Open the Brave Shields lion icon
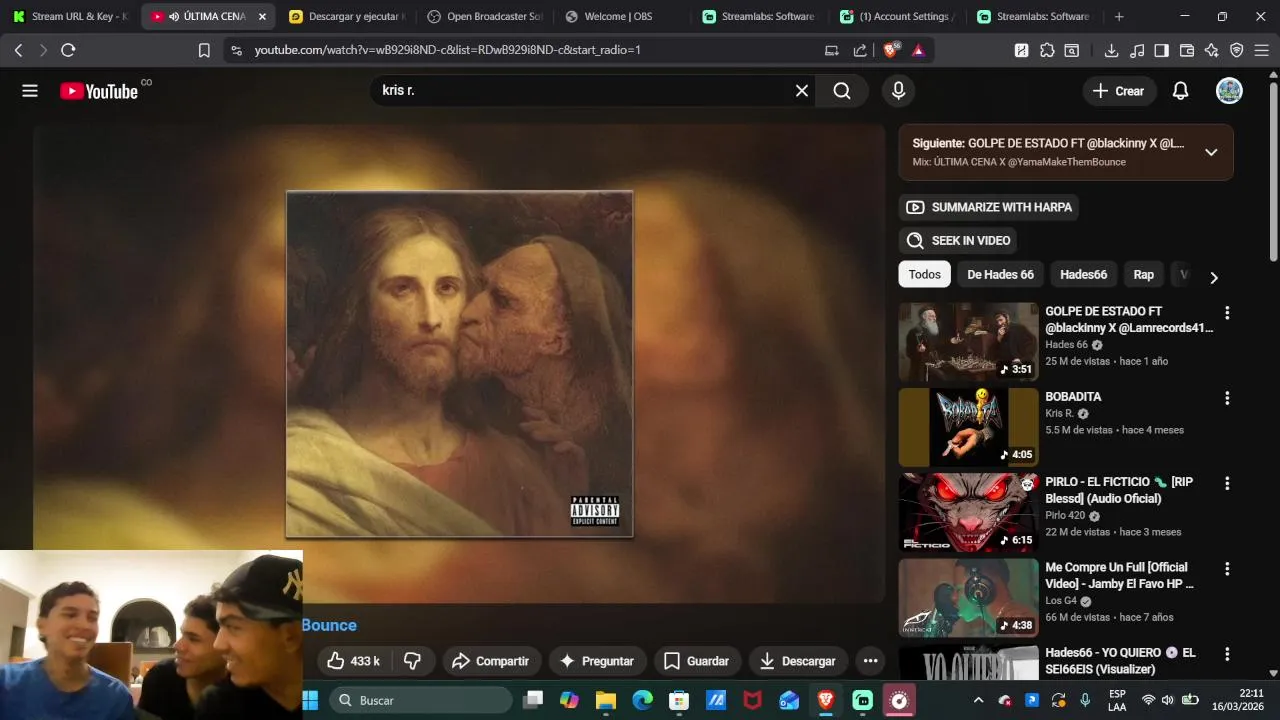 click(x=891, y=50)
